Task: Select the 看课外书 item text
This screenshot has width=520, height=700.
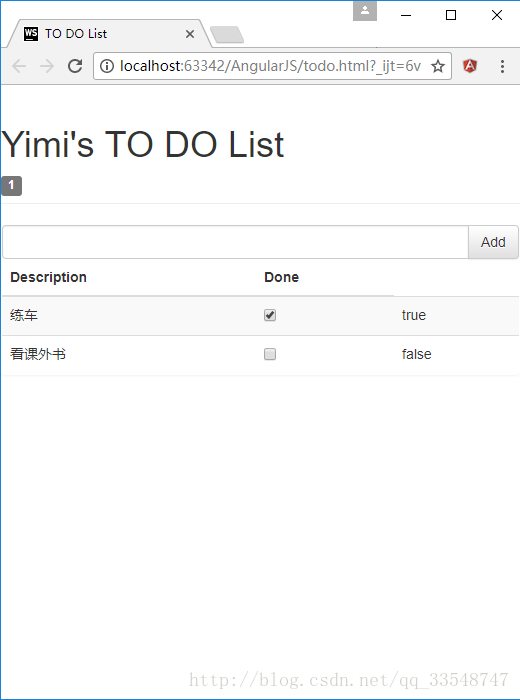Action: pos(38,354)
